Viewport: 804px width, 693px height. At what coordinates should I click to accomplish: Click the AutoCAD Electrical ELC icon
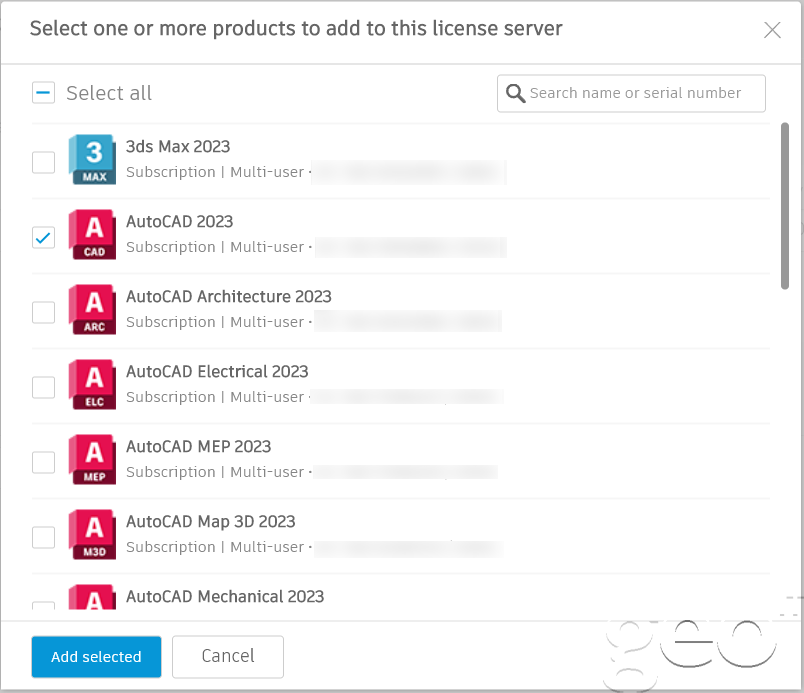pos(92,384)
